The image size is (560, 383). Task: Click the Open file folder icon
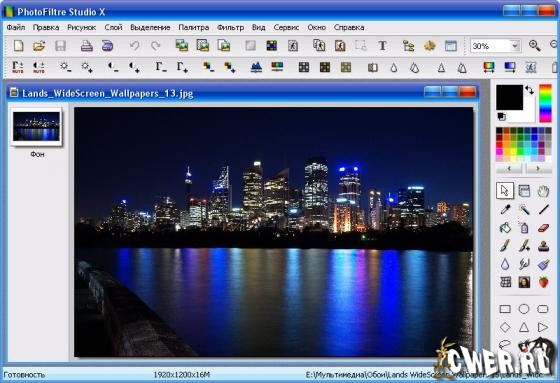pos(39,46)
